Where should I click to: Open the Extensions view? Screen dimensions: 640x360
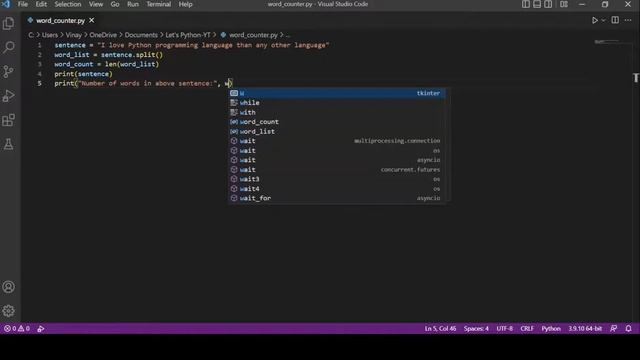(9, 120)
